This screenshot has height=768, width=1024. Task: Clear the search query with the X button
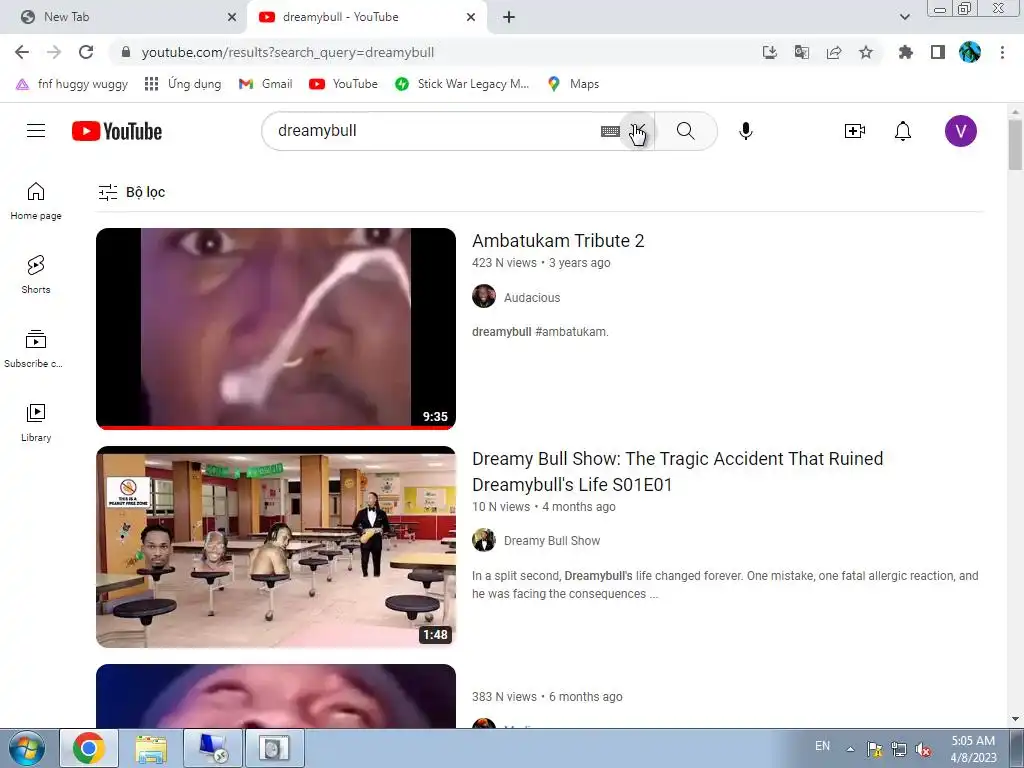pos(637,131)
